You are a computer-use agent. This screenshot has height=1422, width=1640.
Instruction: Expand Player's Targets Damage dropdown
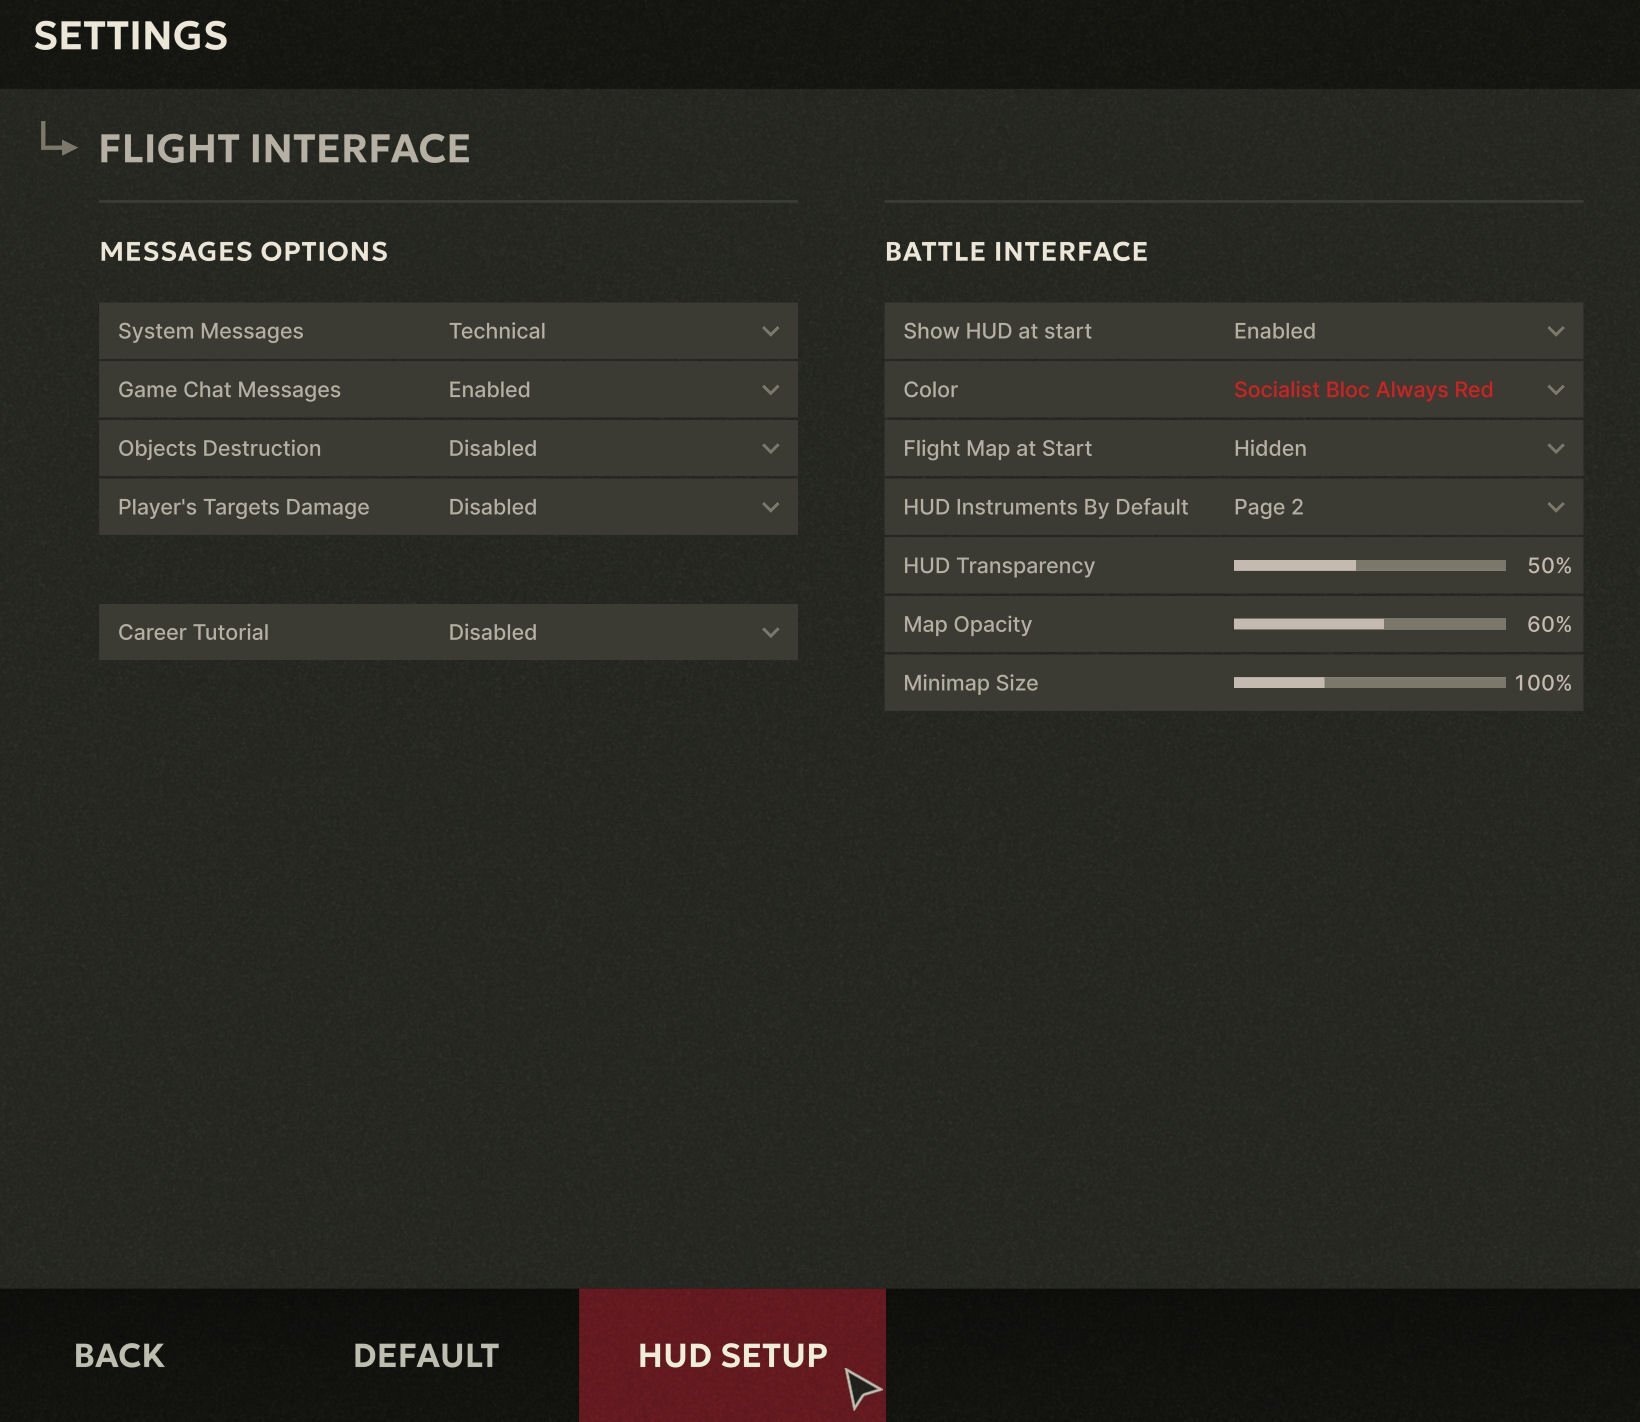[x=448, y=507]
